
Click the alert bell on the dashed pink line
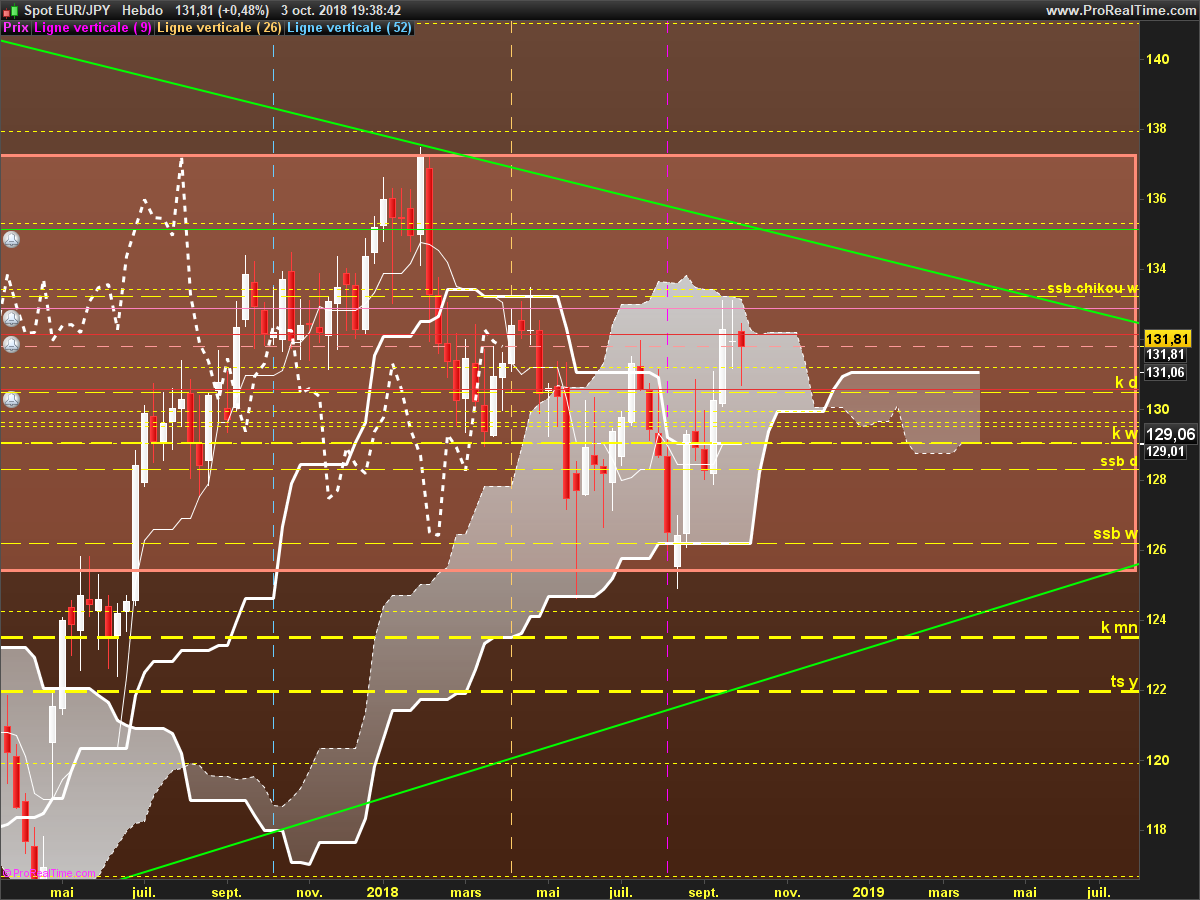(11, 345)
